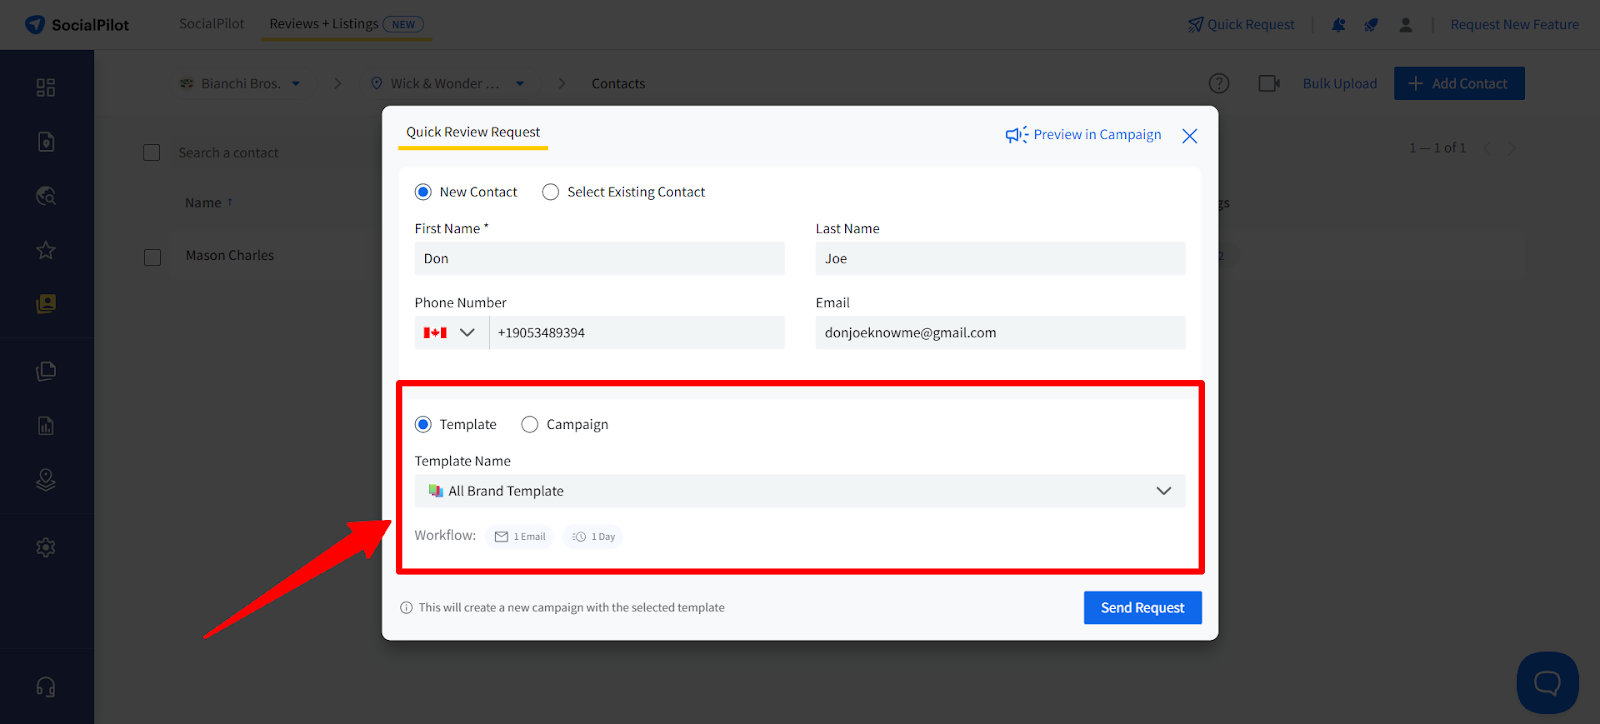
Task: Click the Bulk Upload link
Action: [x=1340, y=84]
